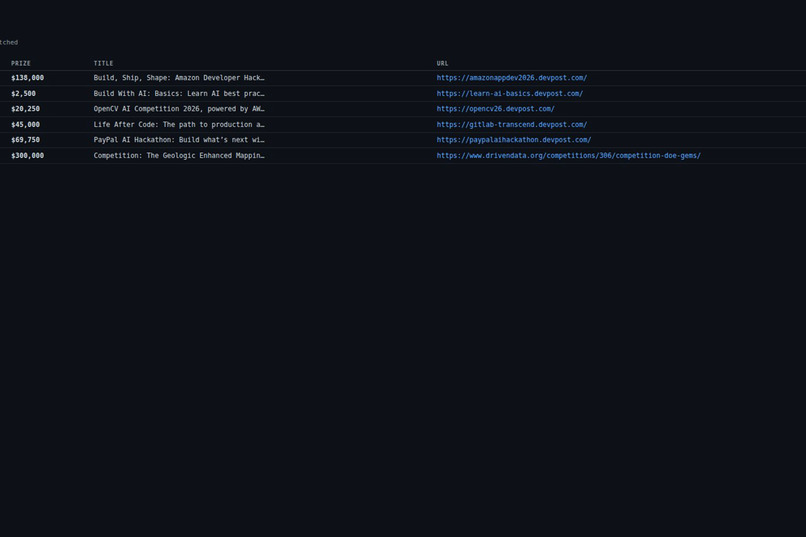Viewport: 806px width, 537px height.
Task: Click the 'Life After Code' title
Action: (x=179, y=124)
